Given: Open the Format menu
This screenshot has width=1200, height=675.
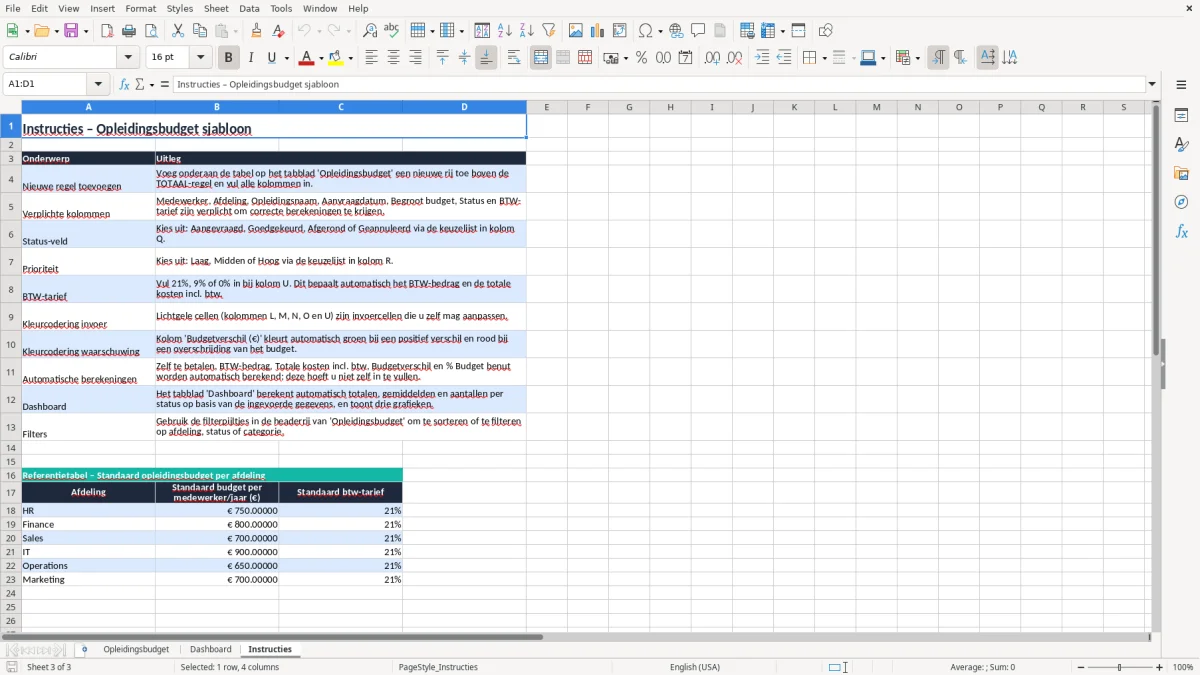Looking at the screenshot, I should point(140,8).
